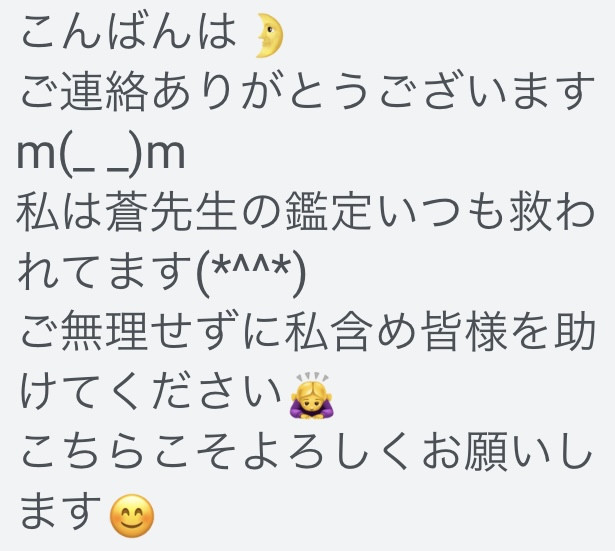Viewport: 615px width, 551px height.
Task: Select the m(_ _)m kaomoji text
Action: tap(100, 155)
